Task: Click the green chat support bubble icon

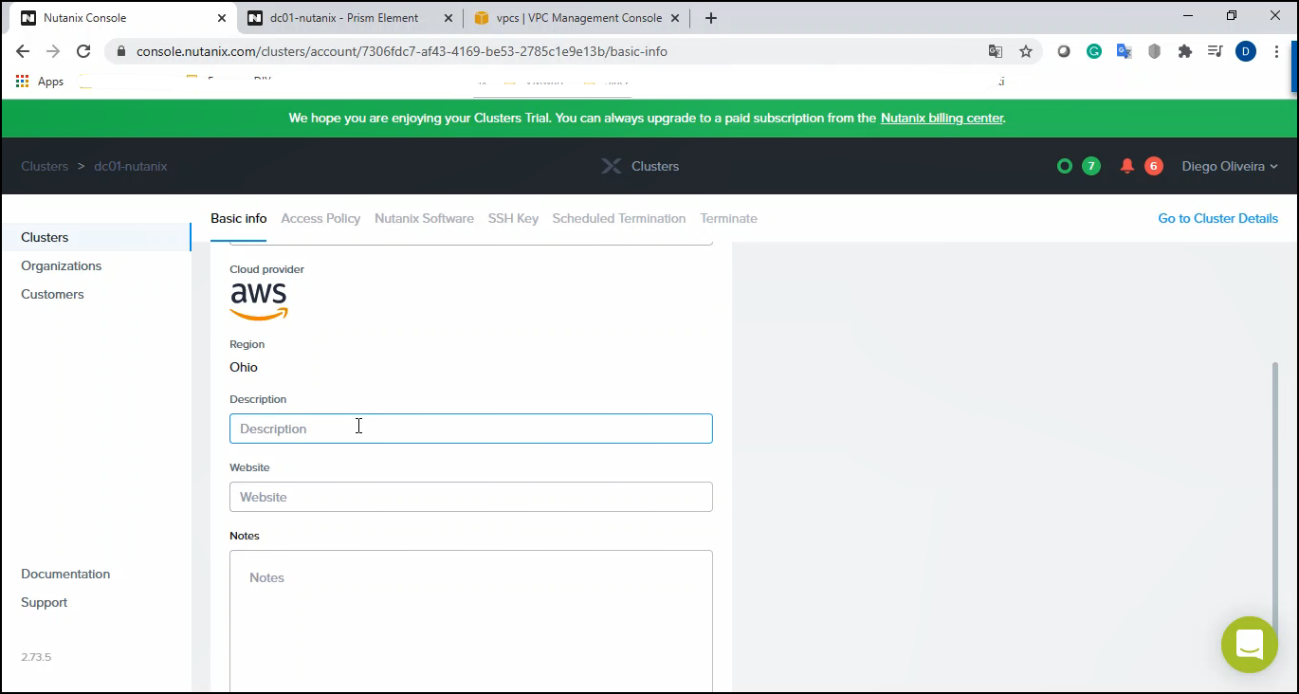Action: [1249, 644]
